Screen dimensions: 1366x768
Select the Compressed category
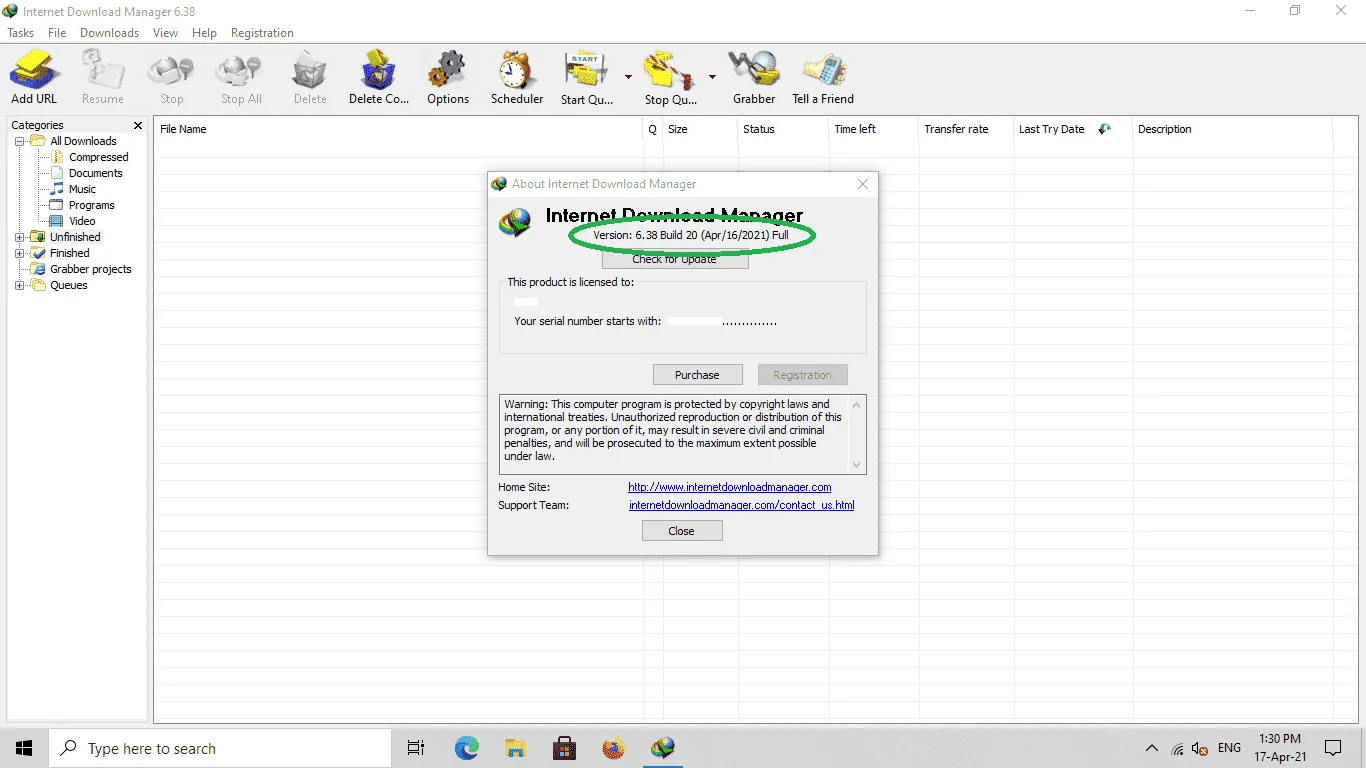point(98,157)
